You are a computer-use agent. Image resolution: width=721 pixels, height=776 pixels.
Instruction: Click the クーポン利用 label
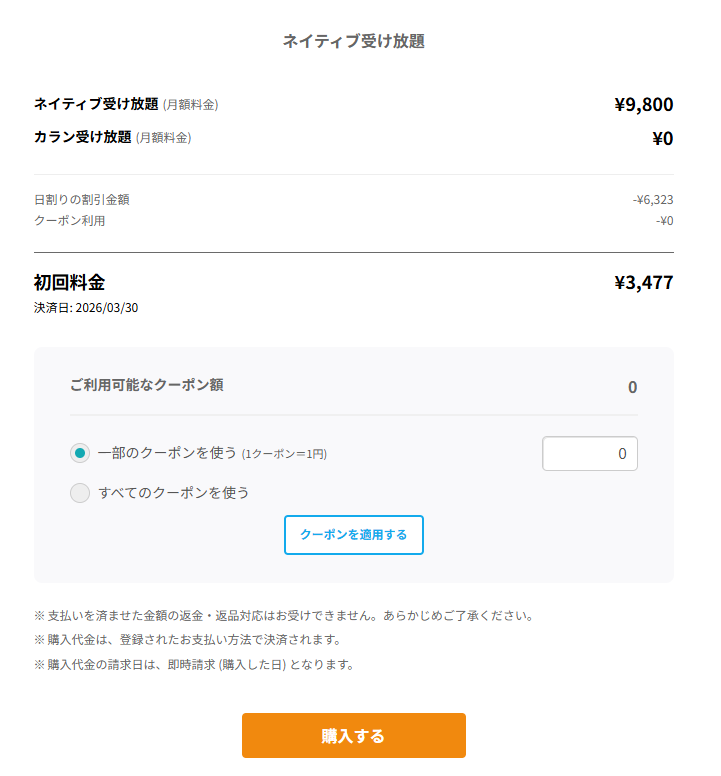(69, 220)
